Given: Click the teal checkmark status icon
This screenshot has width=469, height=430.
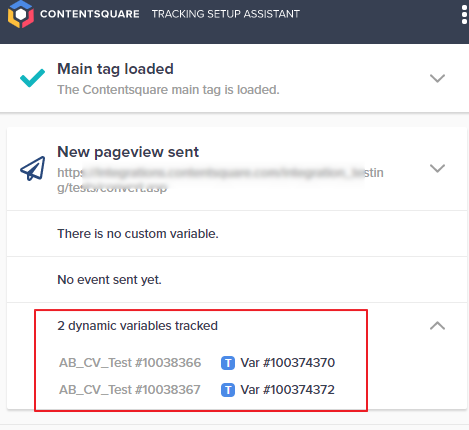Looking at the screenshot, I should (32, 78).
